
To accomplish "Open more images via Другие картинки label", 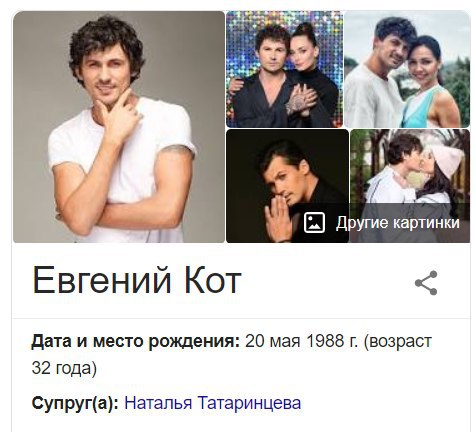I will (x=398, y=222).
